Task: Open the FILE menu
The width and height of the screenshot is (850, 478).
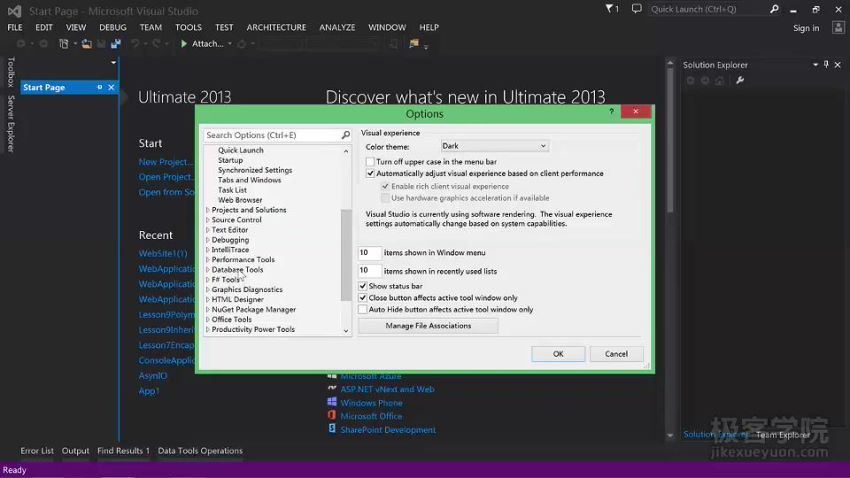Action: coord(15,27)
